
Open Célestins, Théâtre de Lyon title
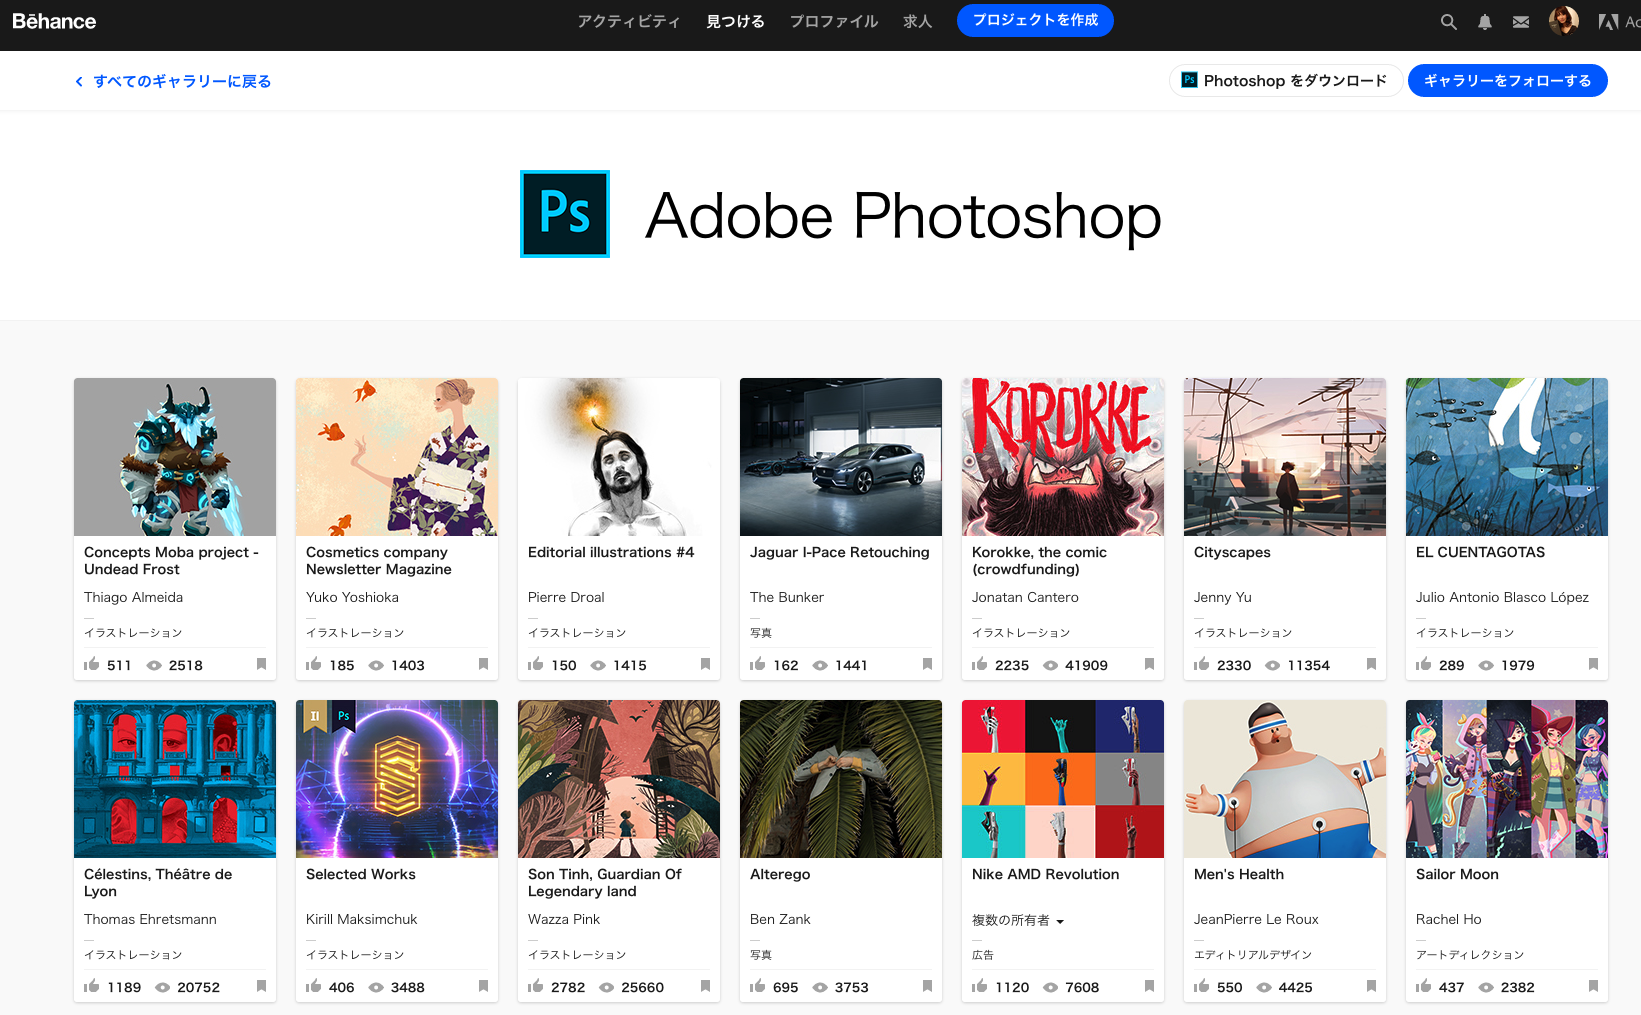pyautogui.click(x=158, y=882)
